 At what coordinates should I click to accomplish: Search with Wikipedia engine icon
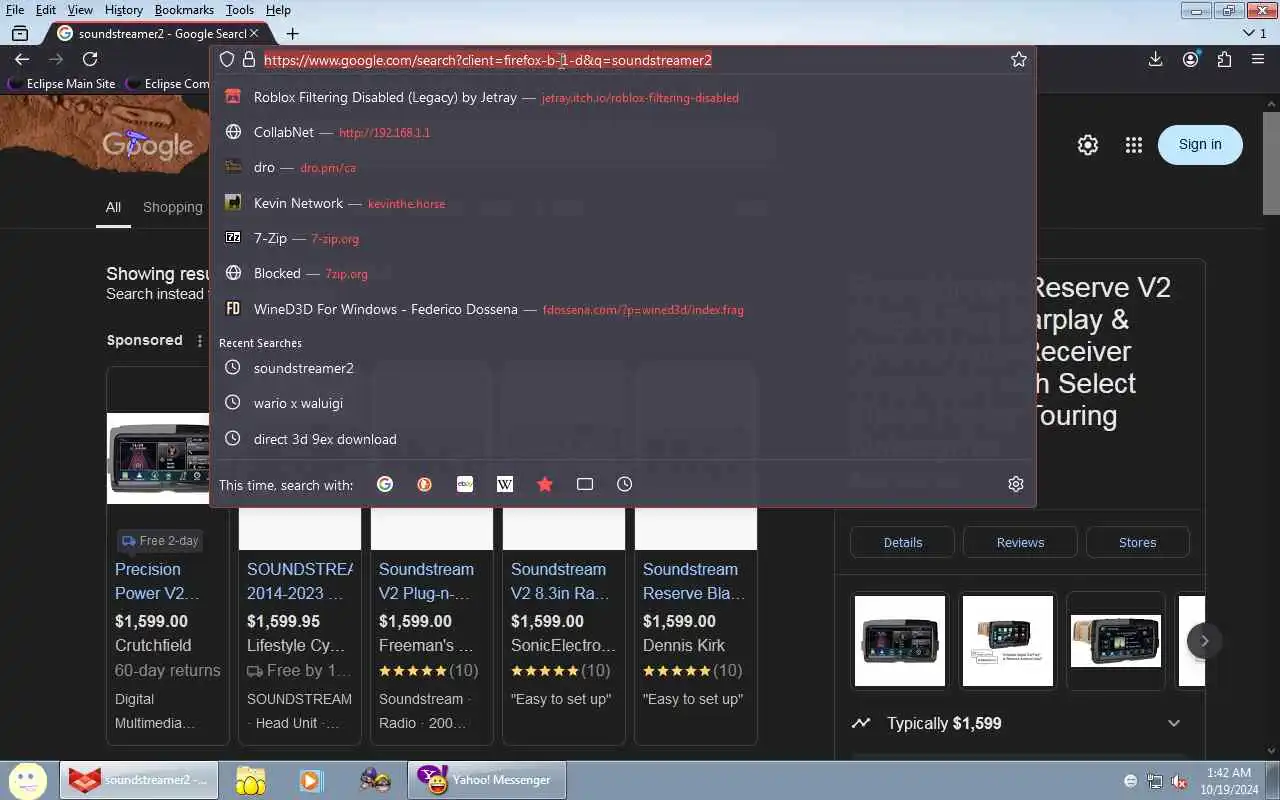(x=505, y=484)
